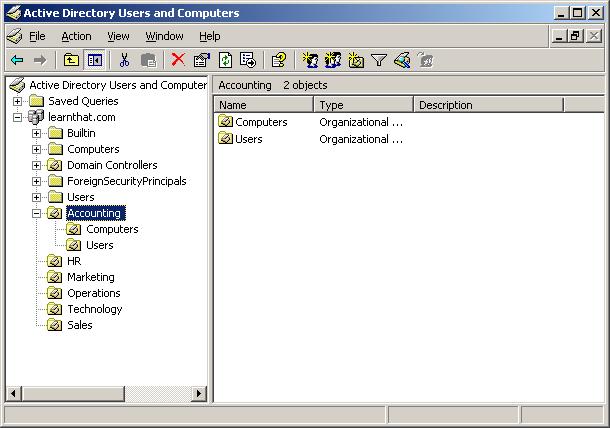Viewport: 610px width, 428px height.
Task: Click the Cut scissors icon
Action: click(x=124, y=60)
